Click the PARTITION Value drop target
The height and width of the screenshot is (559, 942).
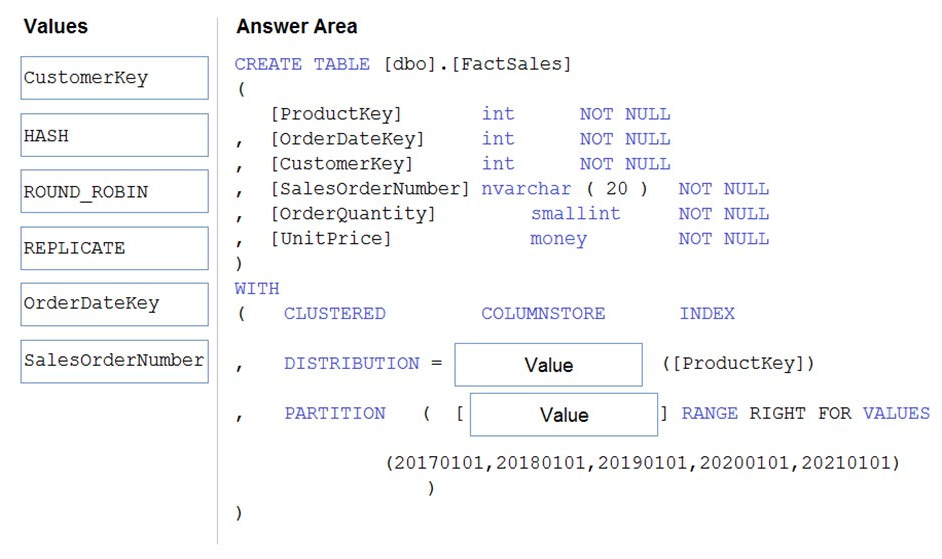(564, 415)
